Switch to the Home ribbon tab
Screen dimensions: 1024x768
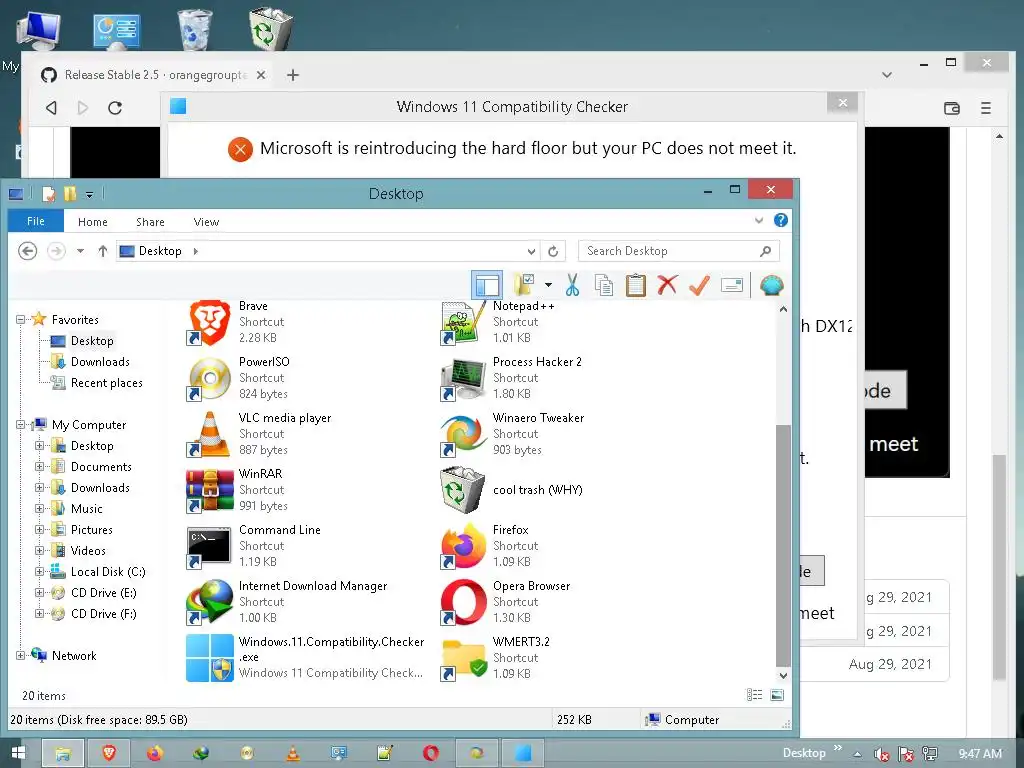point(93,222)
